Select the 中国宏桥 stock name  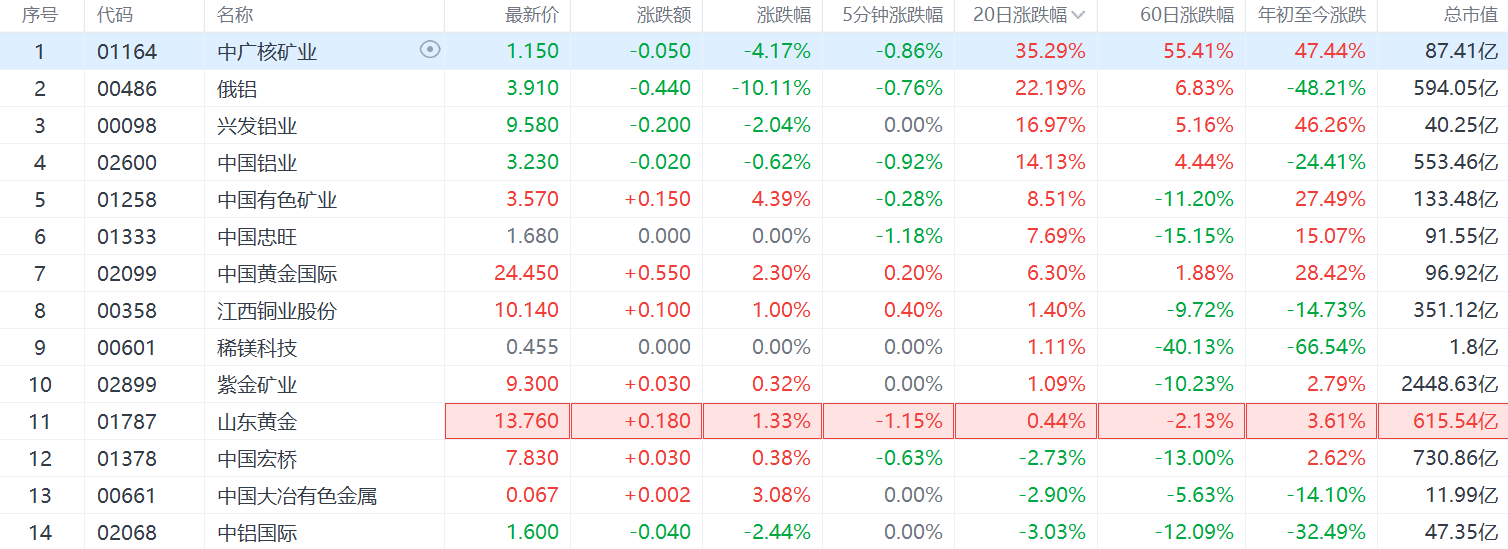pos(257,458)
